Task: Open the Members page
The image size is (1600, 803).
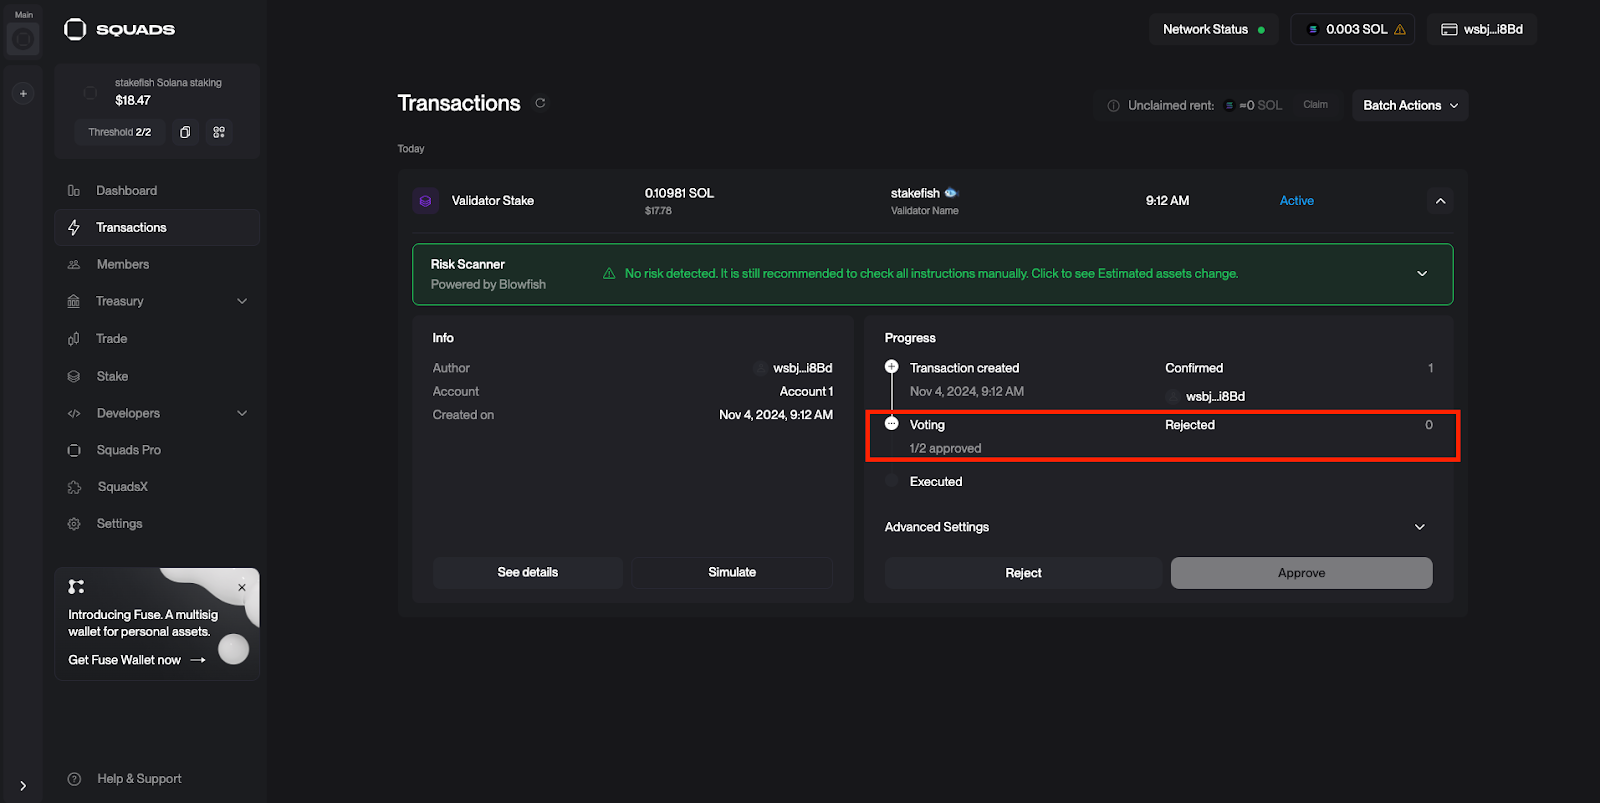Action: (x=157, y=265)
